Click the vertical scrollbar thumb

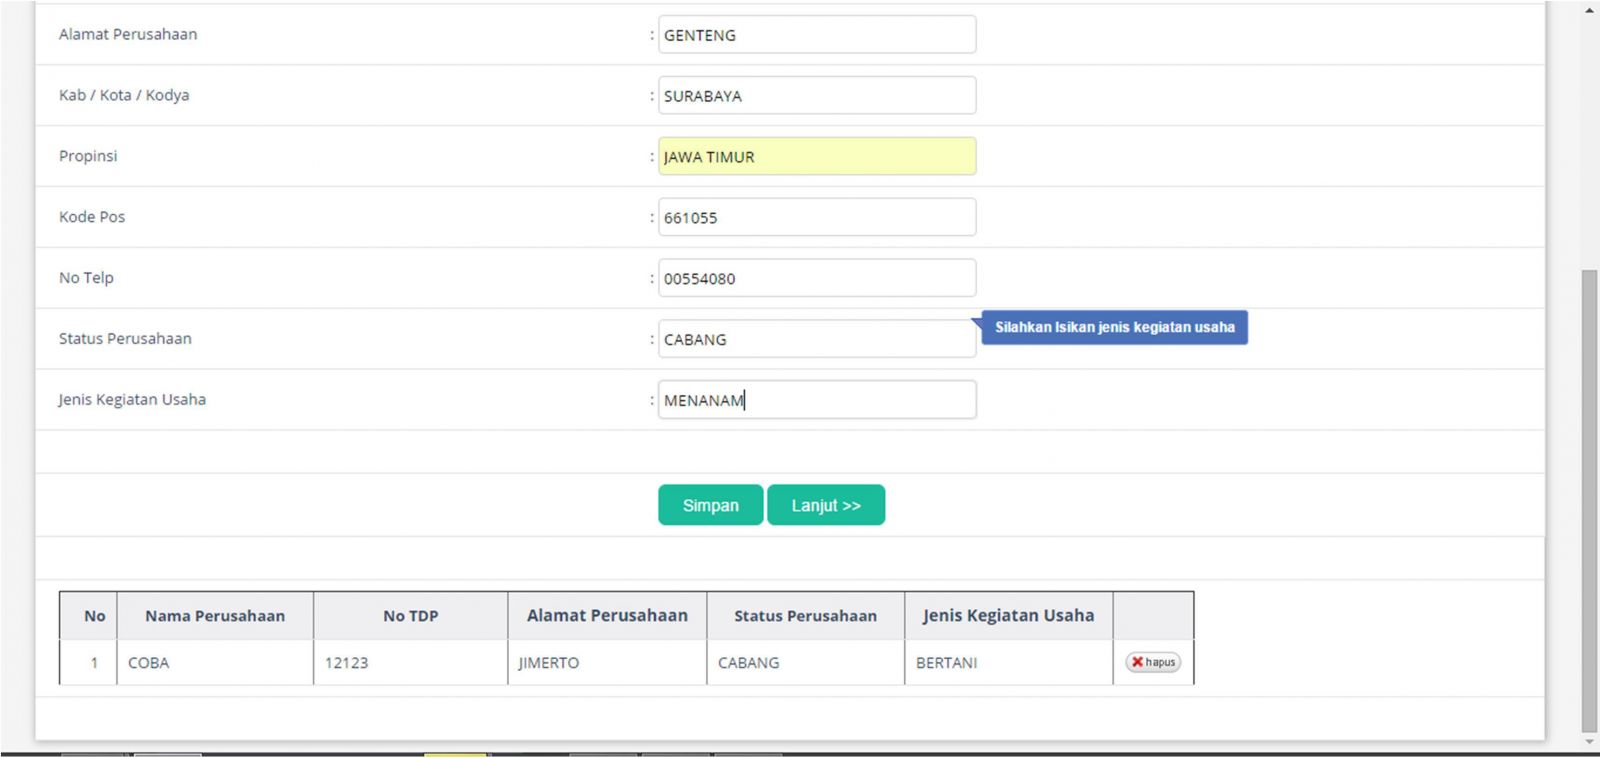click(x=1589, y=500)
